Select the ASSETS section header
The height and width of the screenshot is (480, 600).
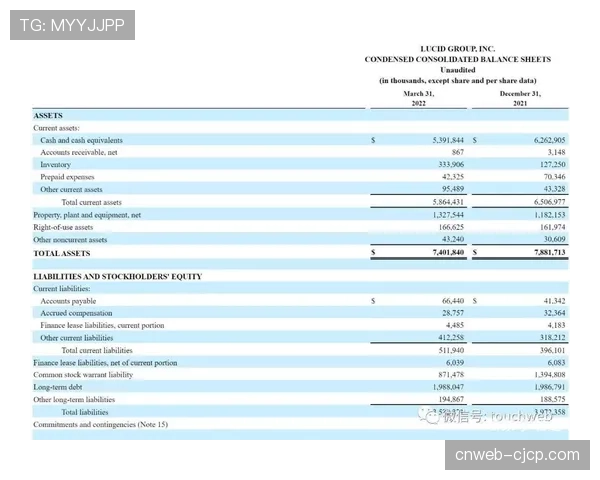tap(48, 116)
